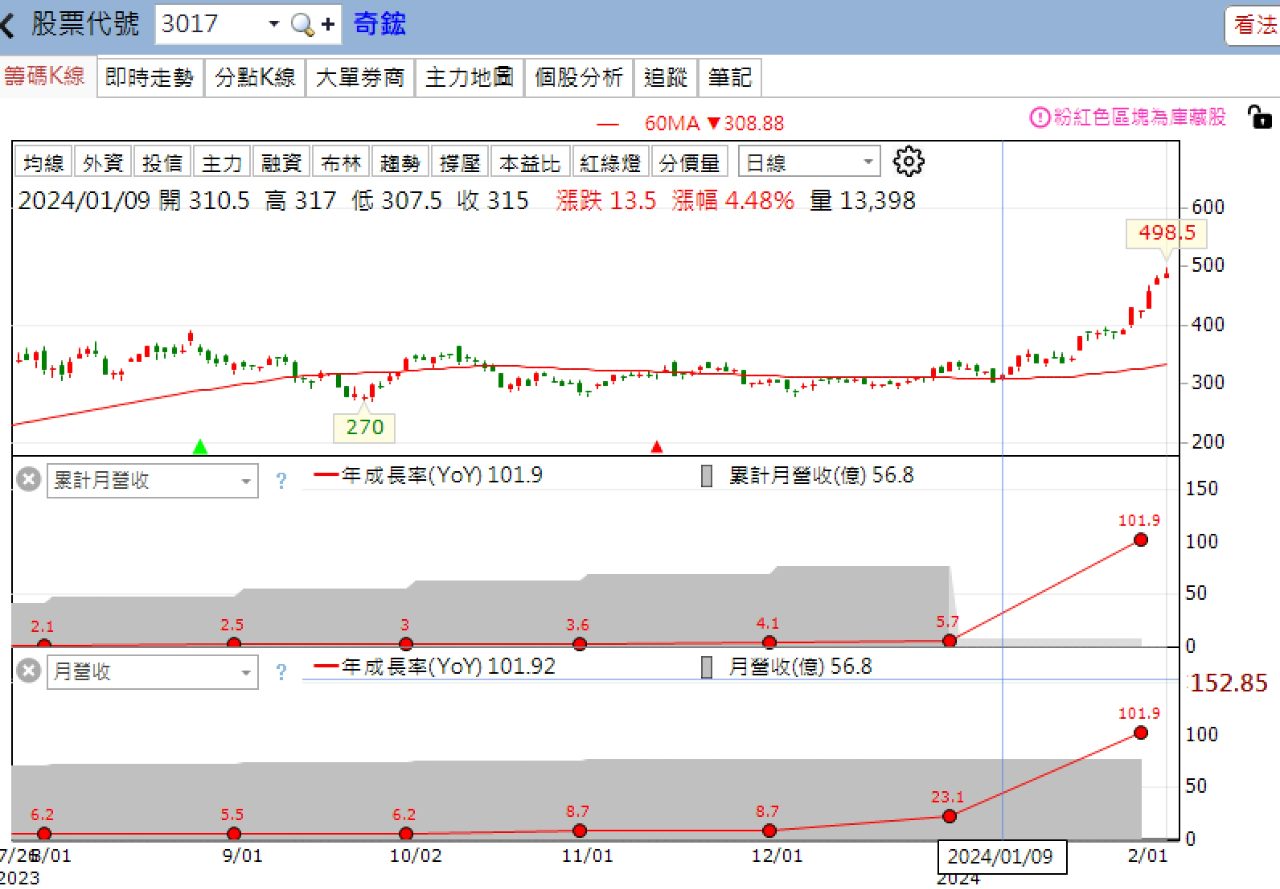Image resolution: width=1280 pixels, height=889 pixels.
Task: Select the 2.5 data point in 累計月營收
Action: (x=234, y=643)
